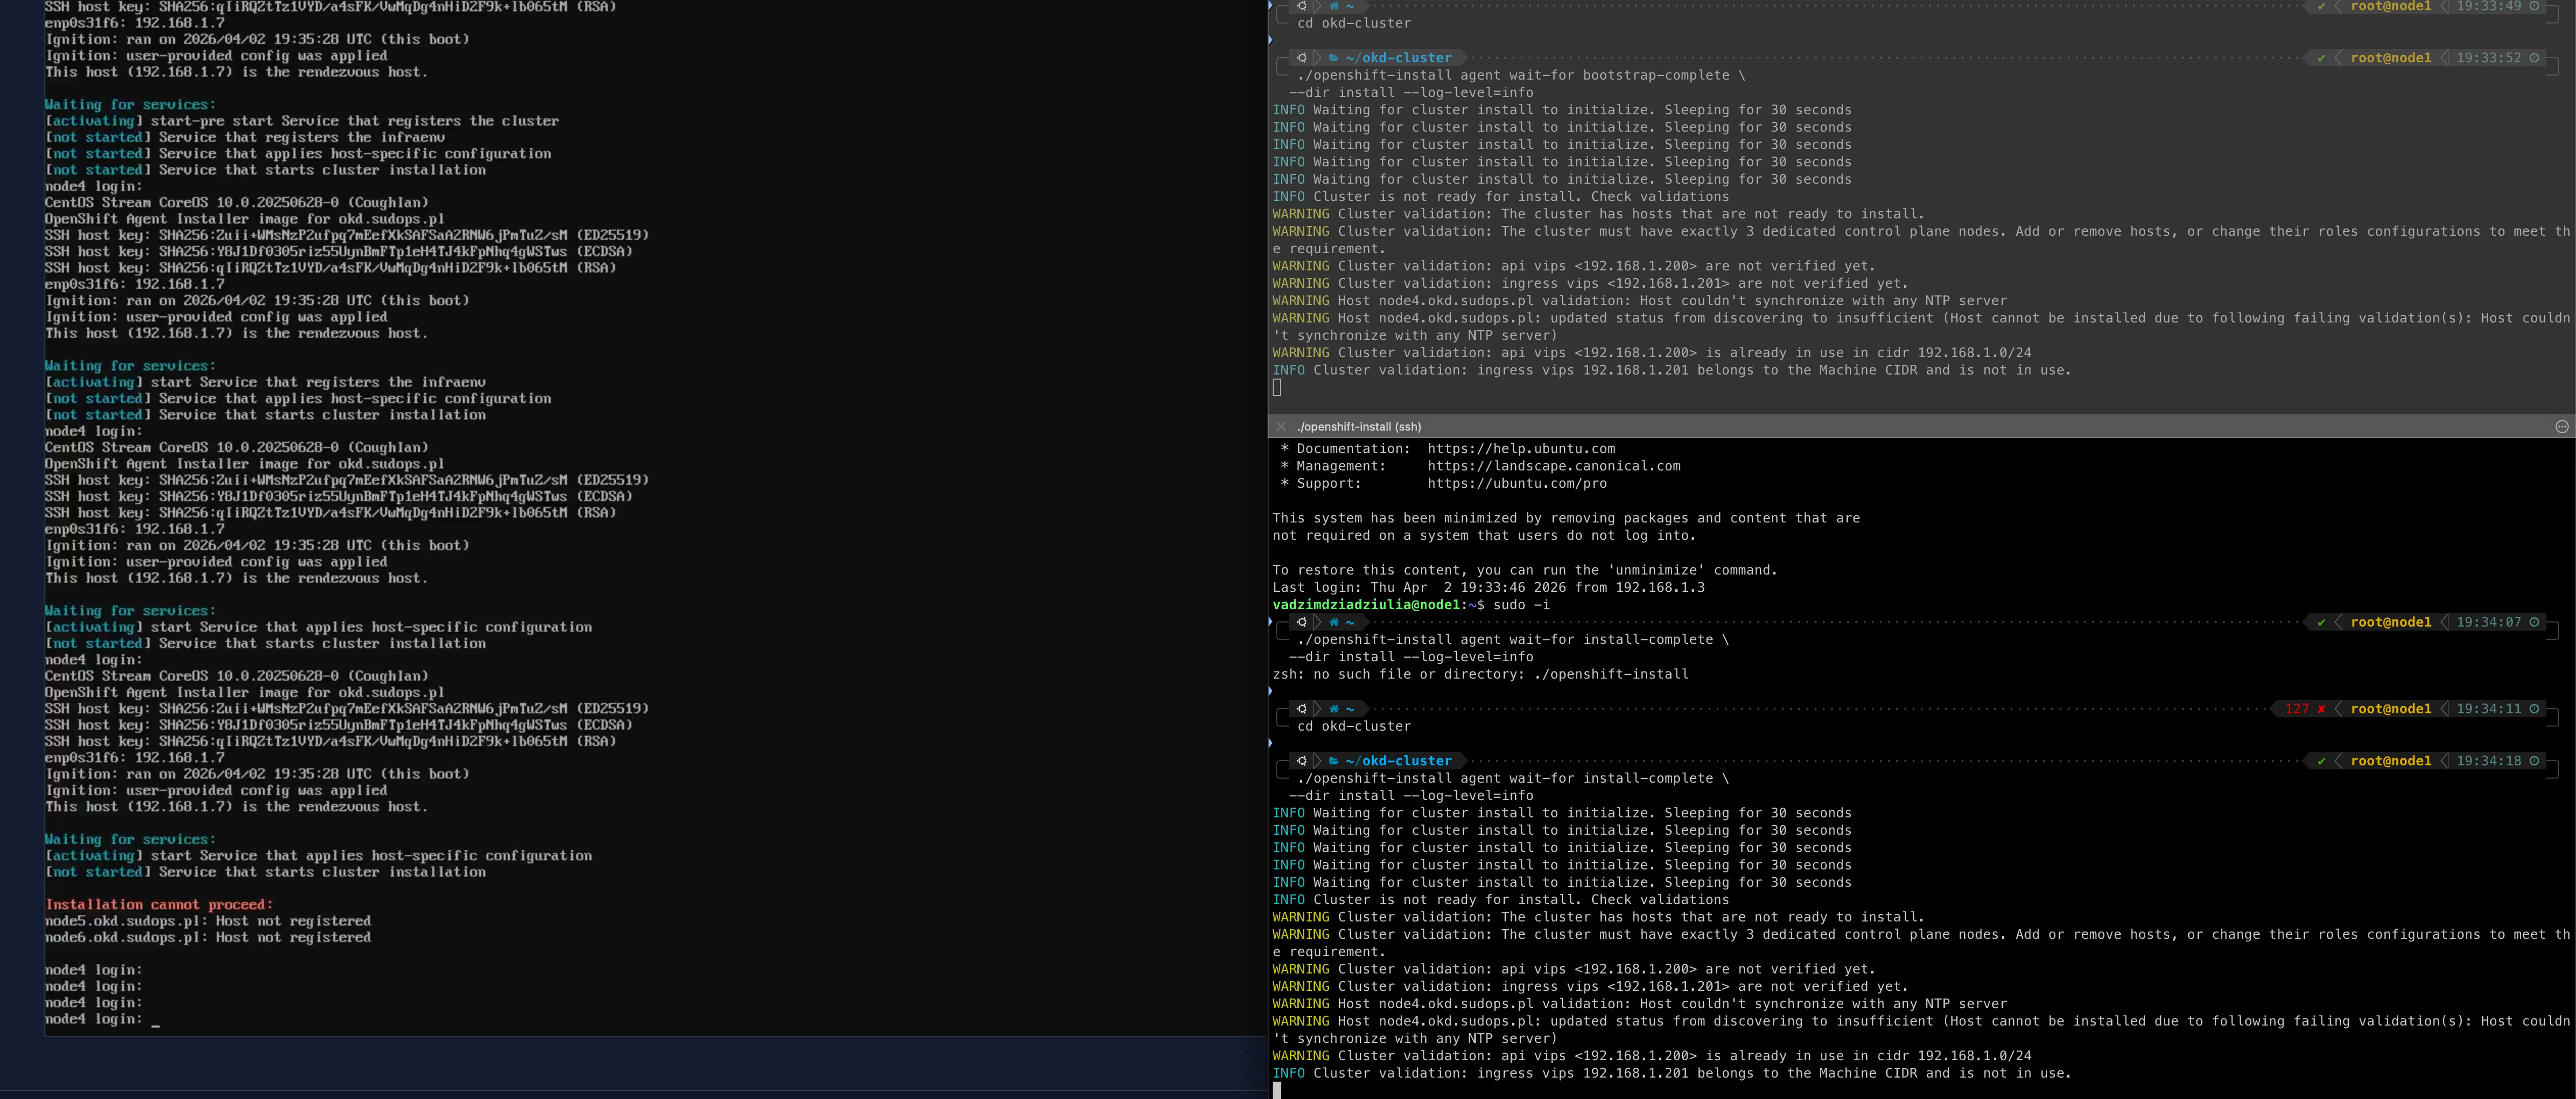Click 'zsh: no such file or directory' error
Screen dimensions: 2576x1099
click(x=1480, y=674)
